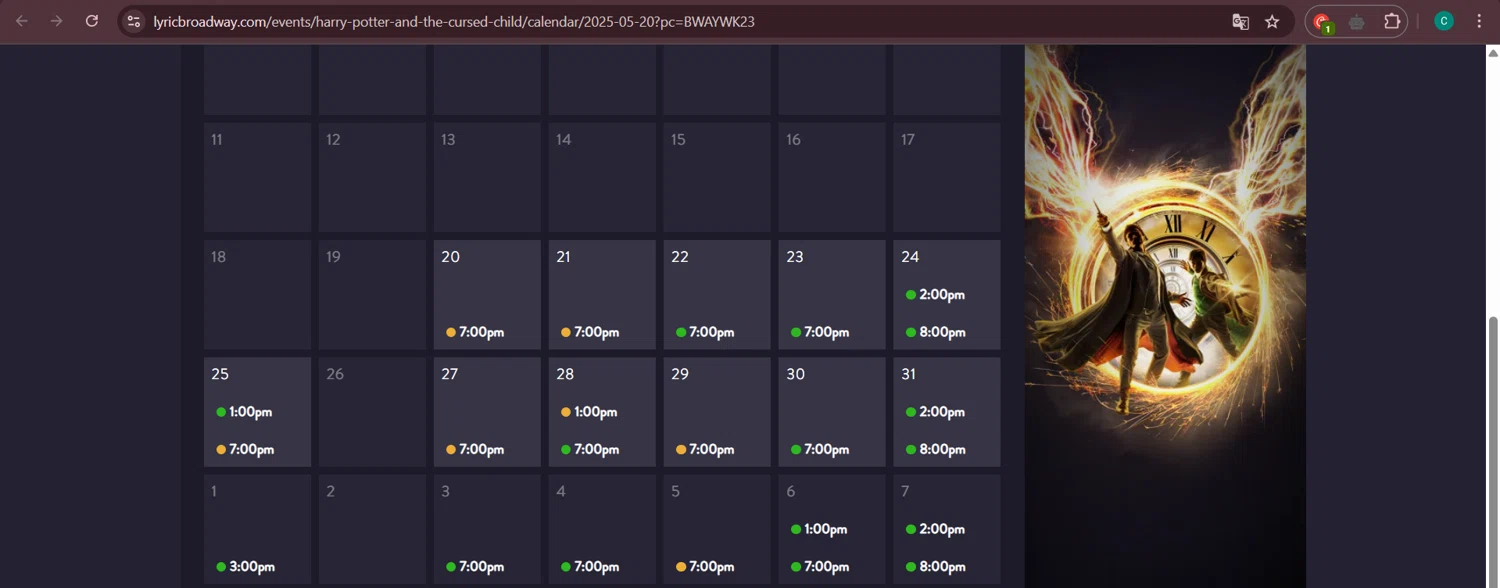Select 7:00pm show on June 3

pos(475,567)
